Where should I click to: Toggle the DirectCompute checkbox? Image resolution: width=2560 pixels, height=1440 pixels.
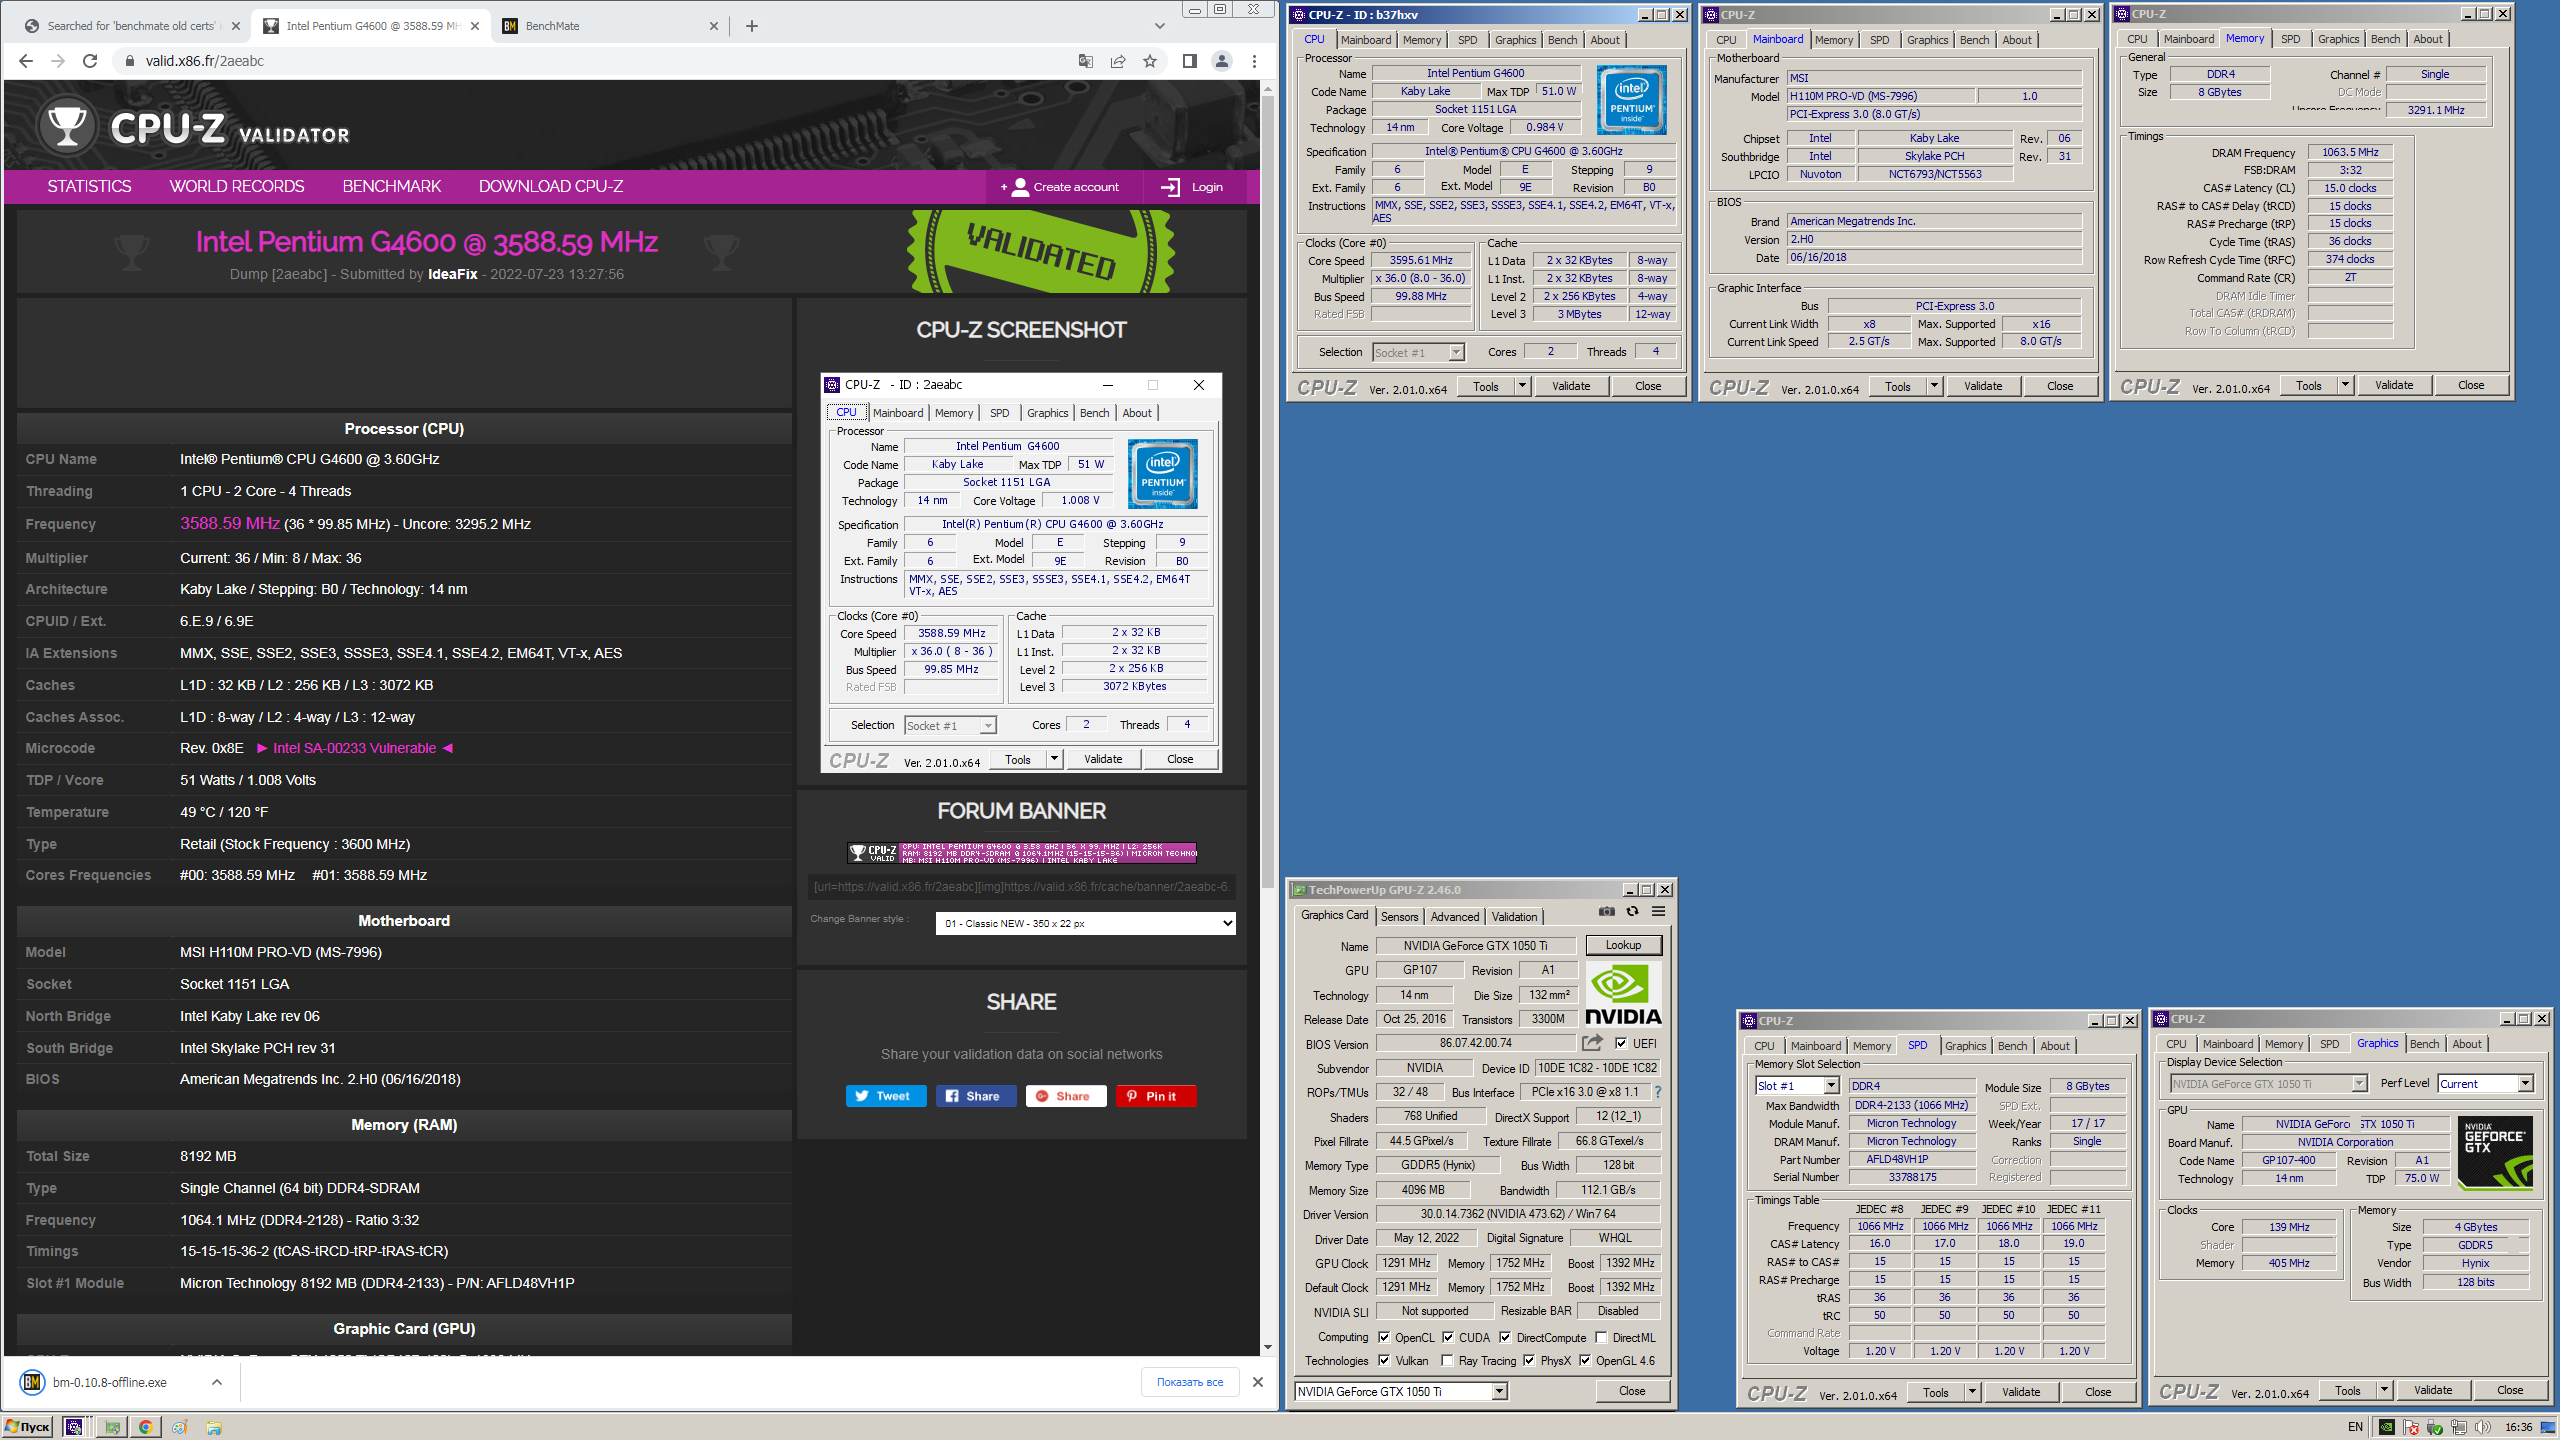pyautogui.click(x=1505, y=1337)
